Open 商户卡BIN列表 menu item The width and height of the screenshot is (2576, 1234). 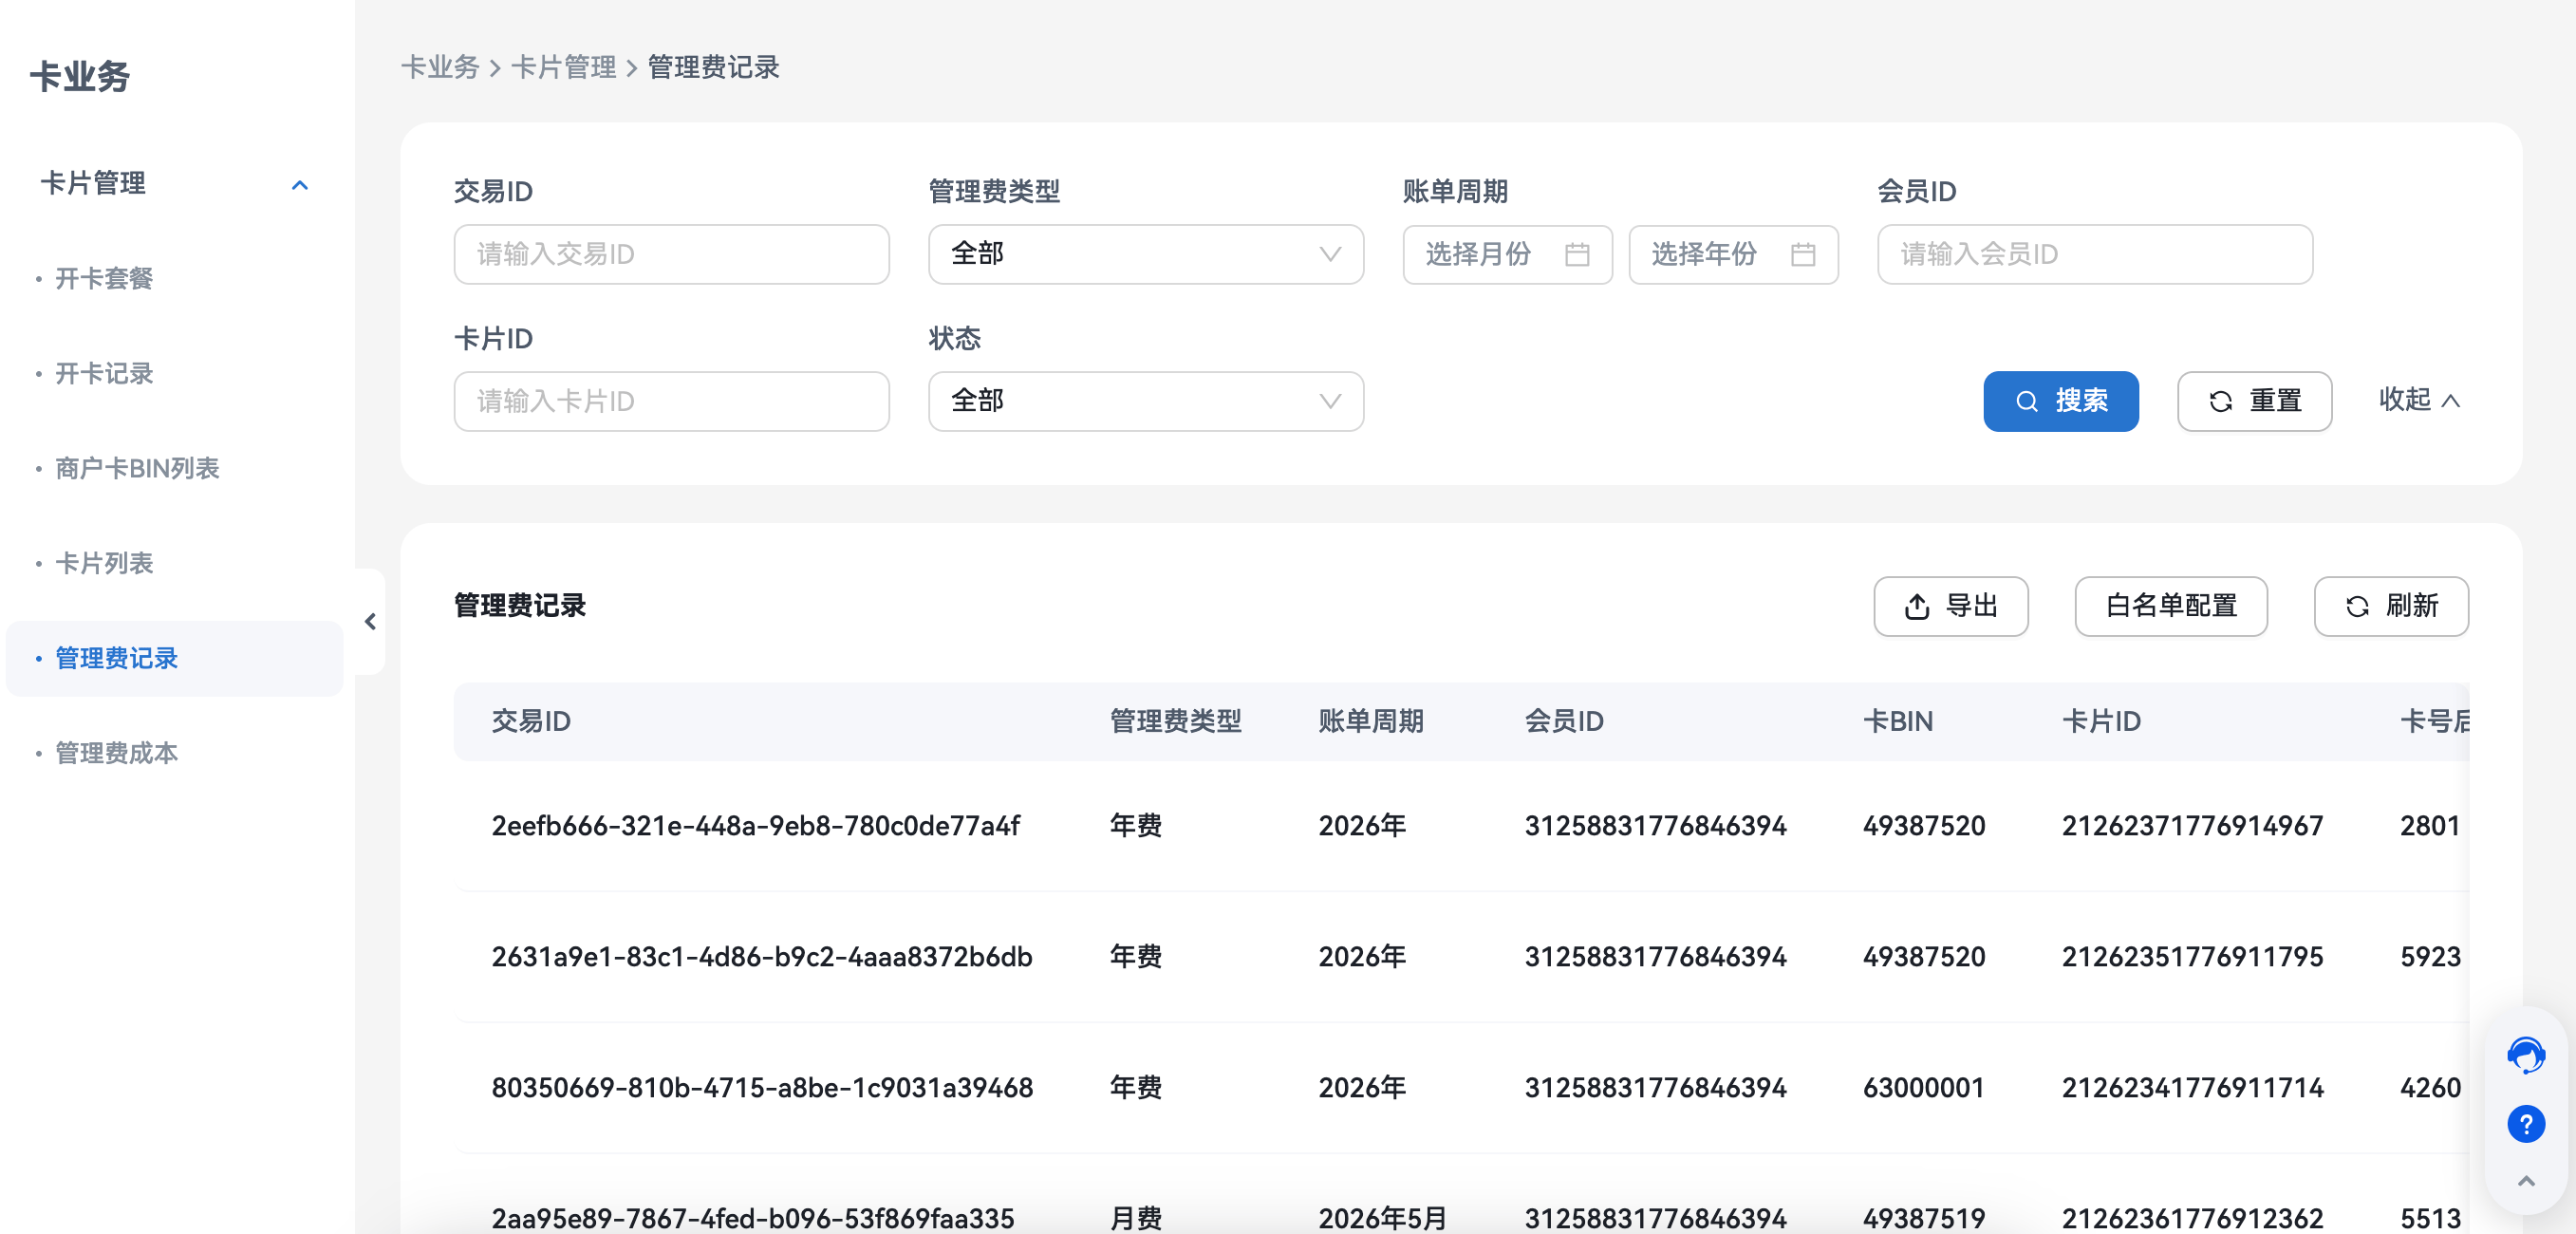pos(137,468)
